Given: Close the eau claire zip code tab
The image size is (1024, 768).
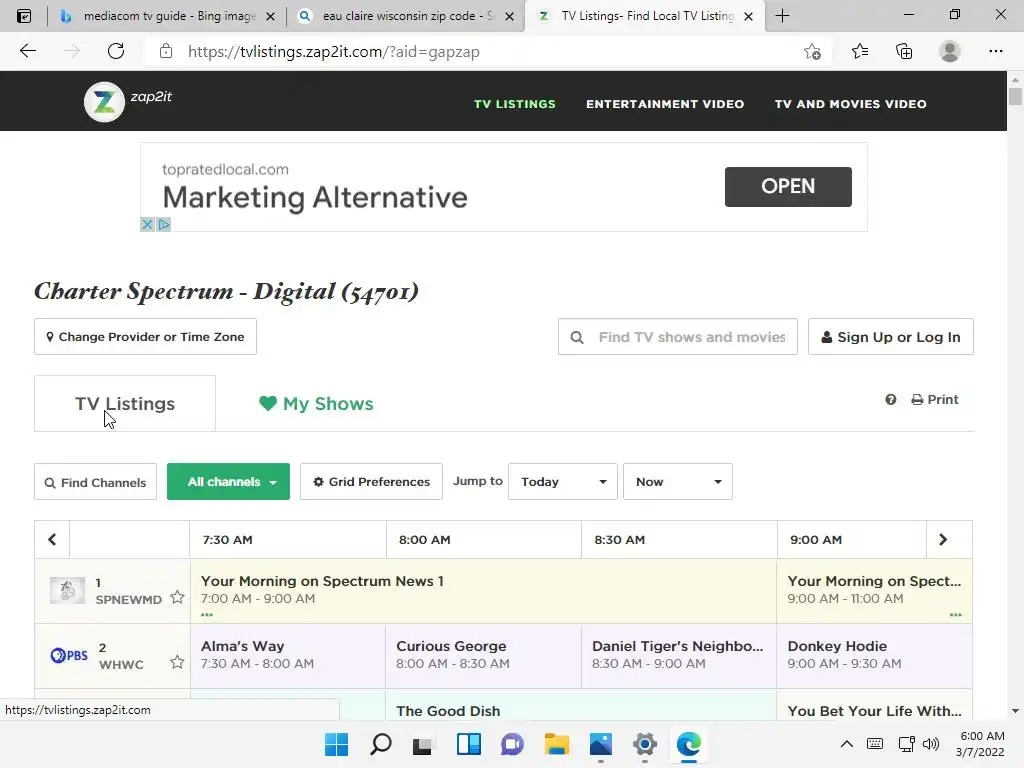Looking at the screenshot, I should pos(509,16).
